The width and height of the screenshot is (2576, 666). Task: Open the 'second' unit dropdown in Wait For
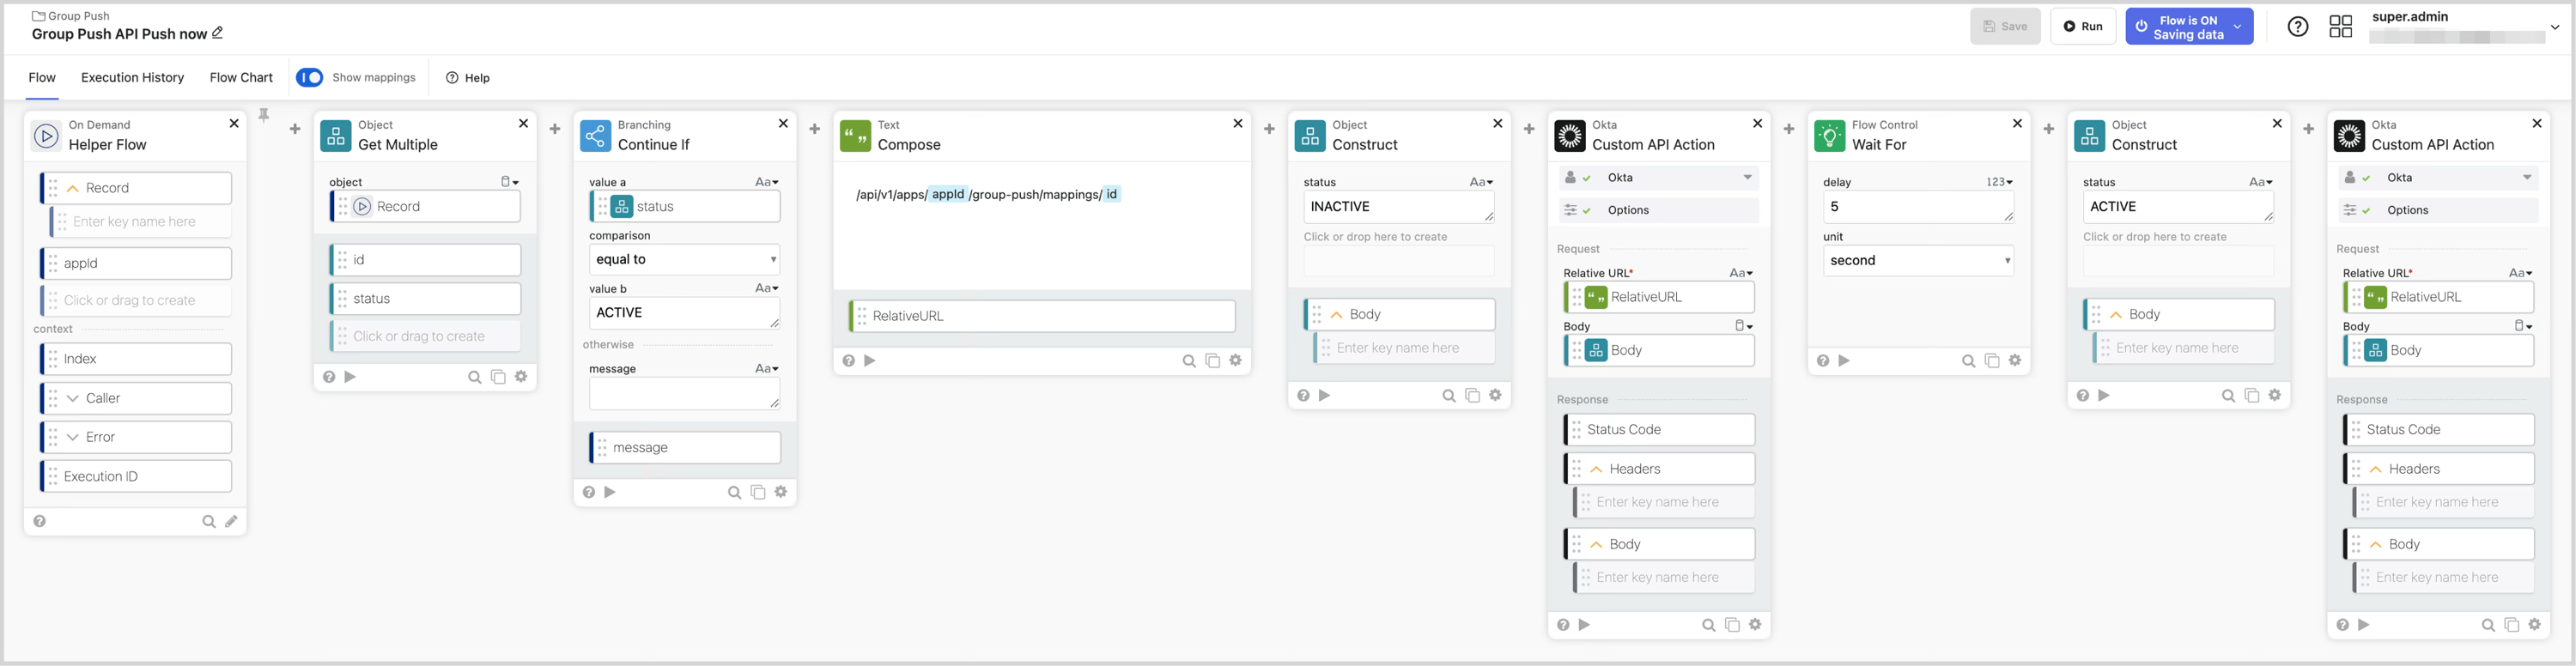[1918, 260]
